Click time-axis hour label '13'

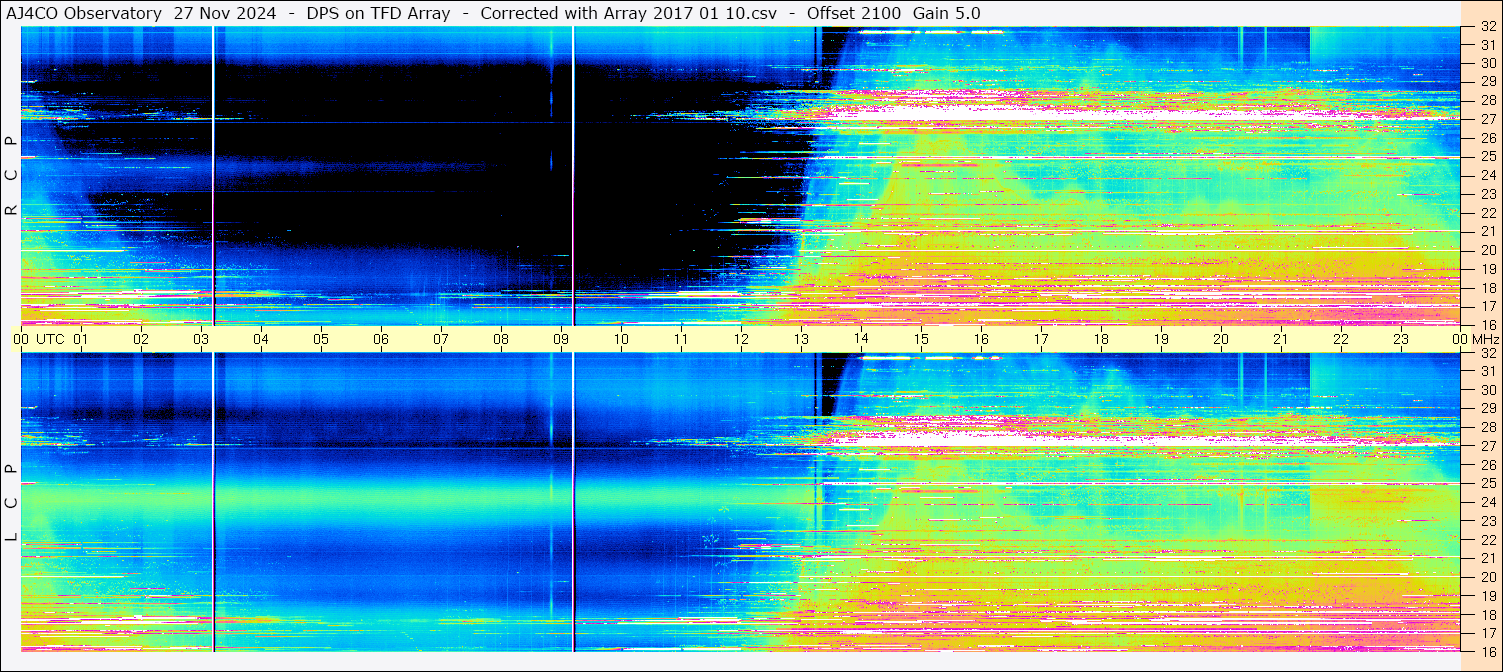pyautogui.click(x=801, y=339)
